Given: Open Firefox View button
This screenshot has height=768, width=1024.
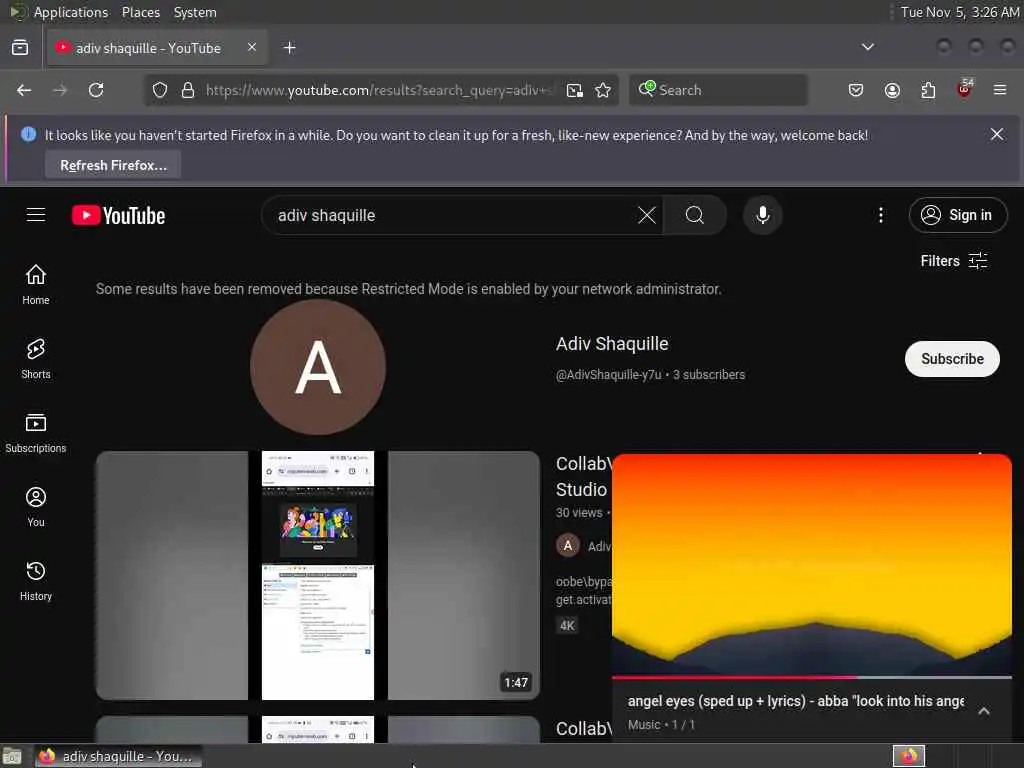Looking at the screenshot, I should pos(20,48).
